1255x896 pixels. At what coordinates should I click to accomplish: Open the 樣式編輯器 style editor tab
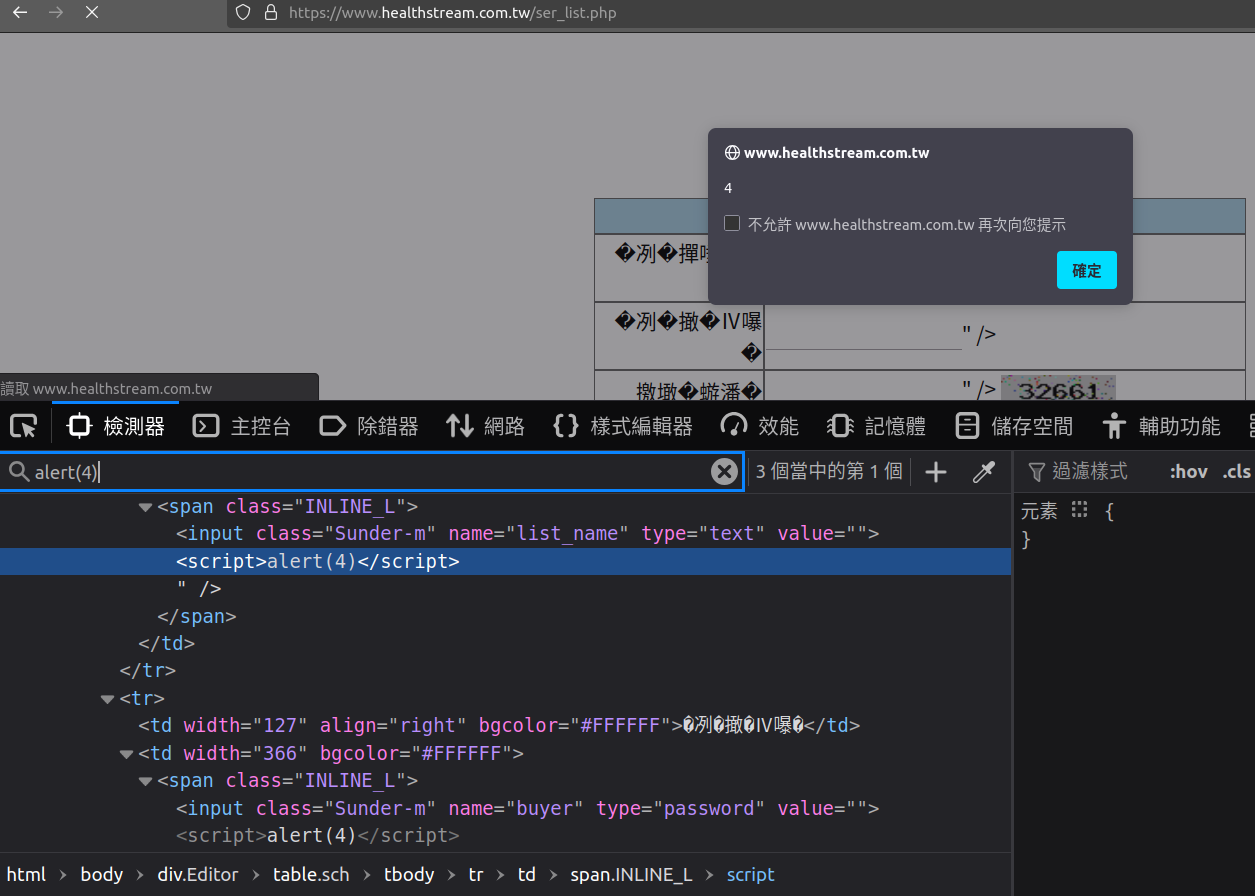click(623, 426)
